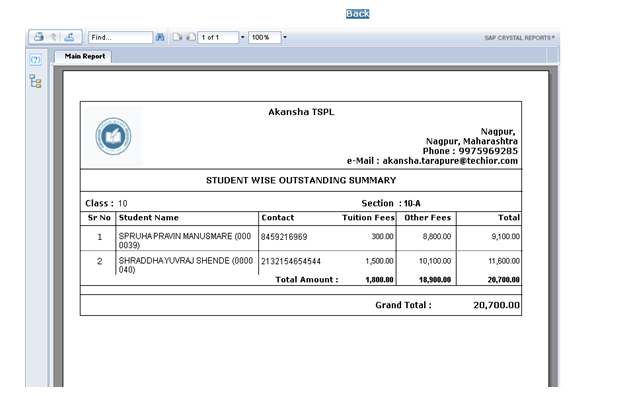Open the parameter panel (?) icon
The height and width of the screenshot is (396, 622).
(35, 60)
